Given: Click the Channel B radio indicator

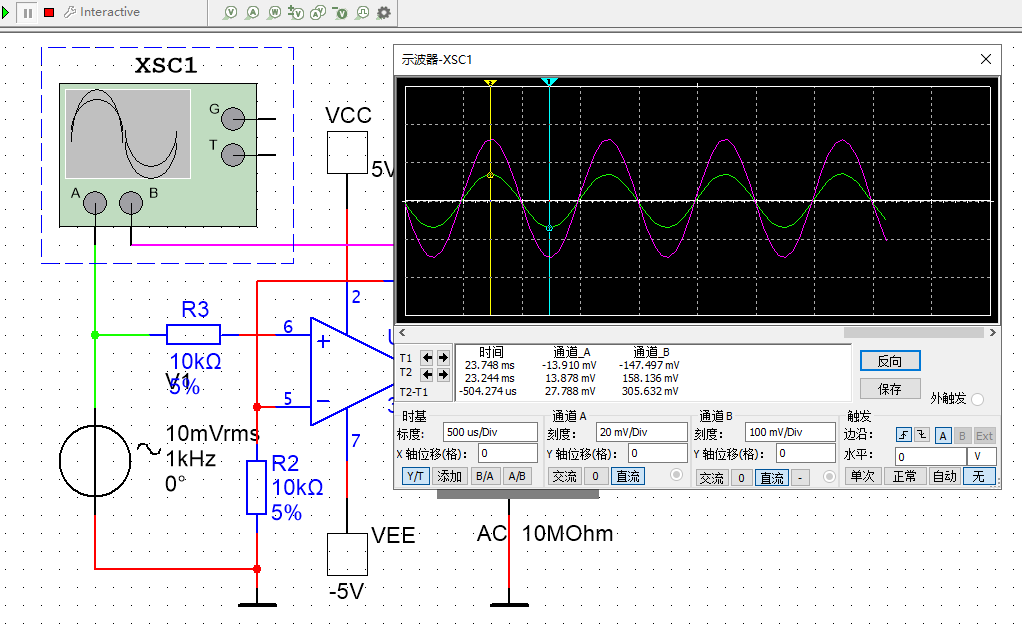Looking at the screenshot, I should point(829,477).
